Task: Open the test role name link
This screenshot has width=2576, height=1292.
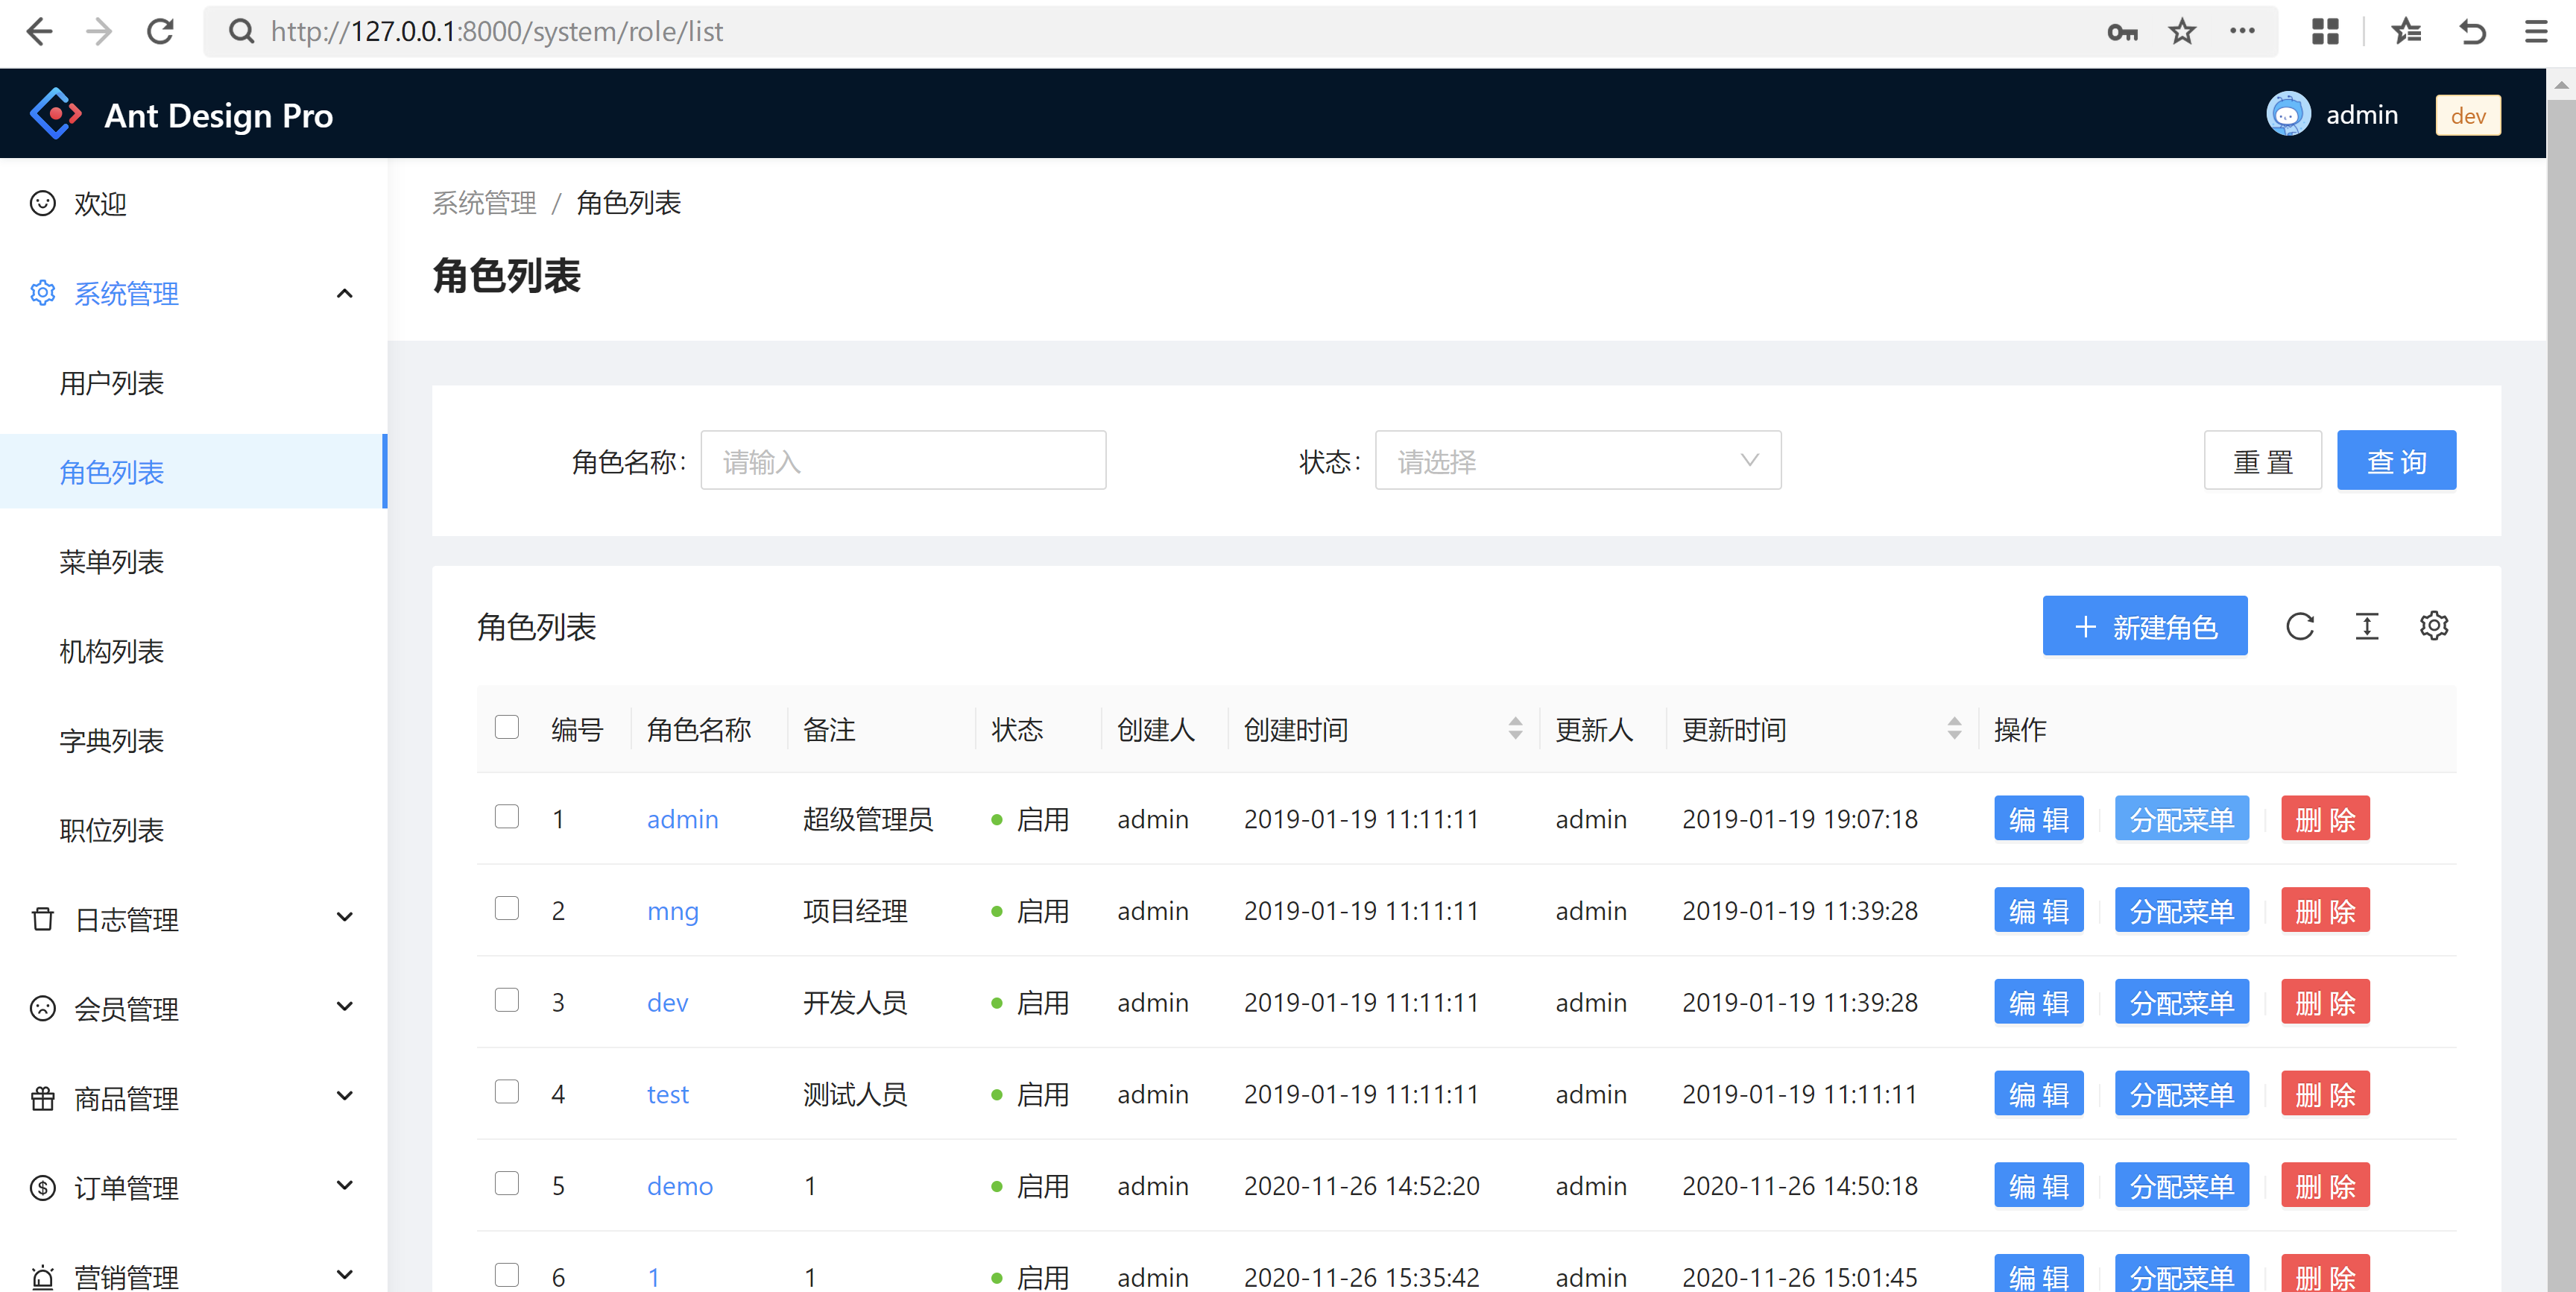Action: [667, 1094]
